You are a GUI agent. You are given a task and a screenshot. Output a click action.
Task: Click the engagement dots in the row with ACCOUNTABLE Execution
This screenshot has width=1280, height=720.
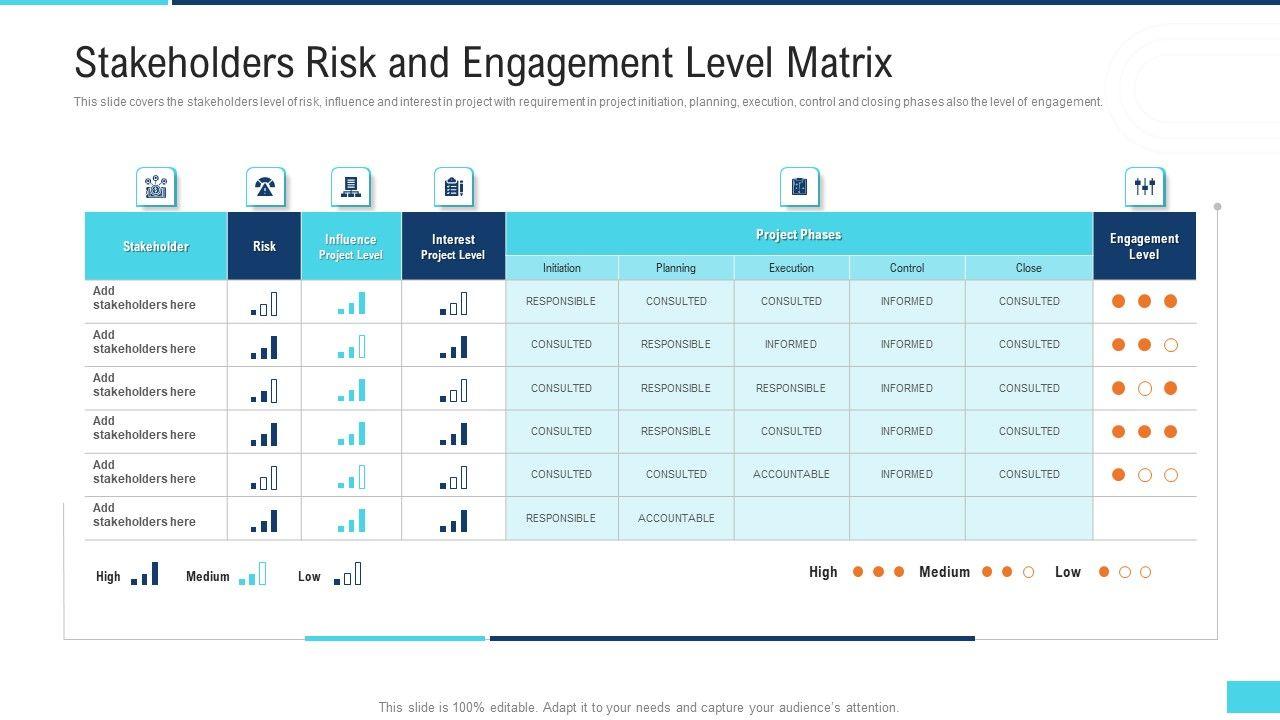1145,475
